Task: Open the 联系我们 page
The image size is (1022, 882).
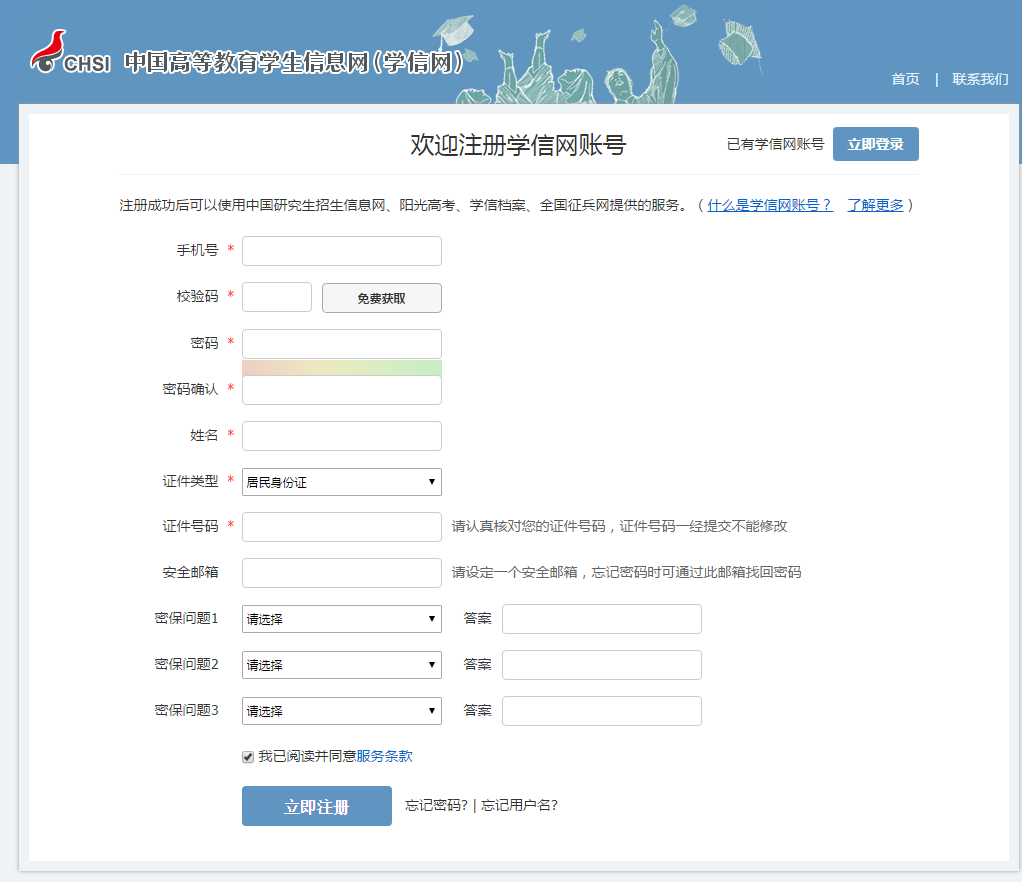Action: pyautogui.click(x=979, y=79)
